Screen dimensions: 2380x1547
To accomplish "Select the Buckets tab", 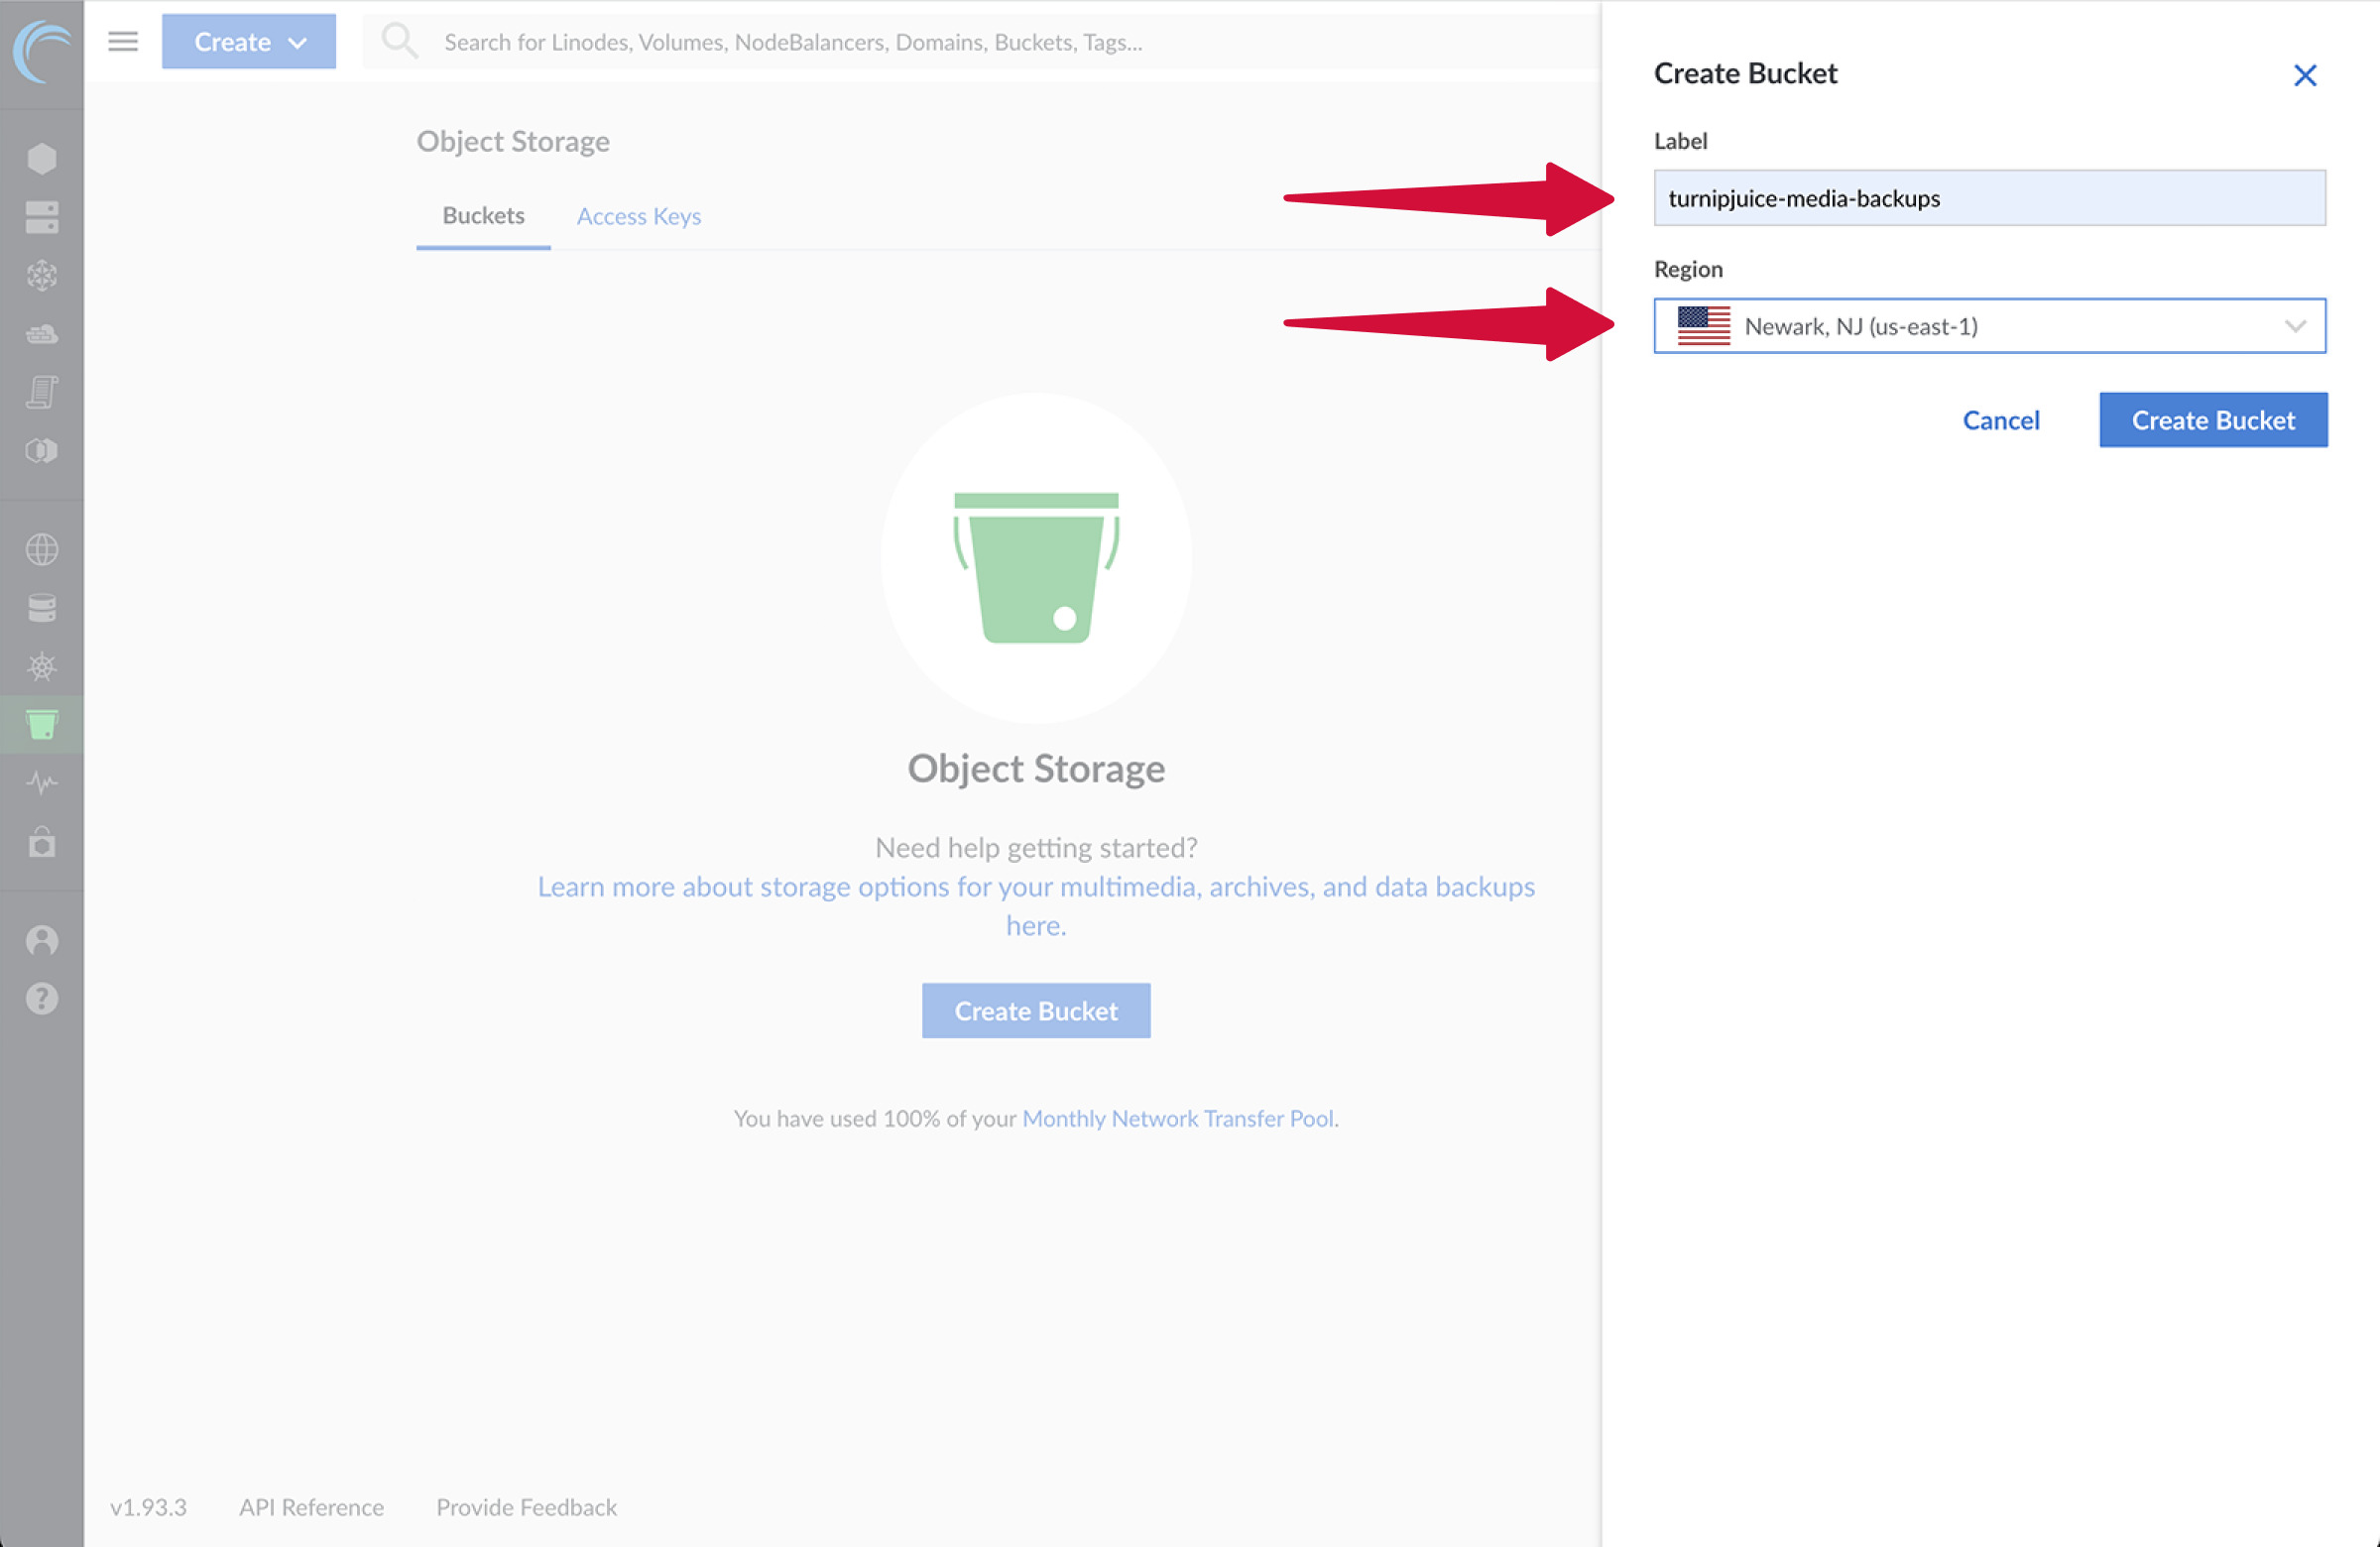I will coord(483,216).
